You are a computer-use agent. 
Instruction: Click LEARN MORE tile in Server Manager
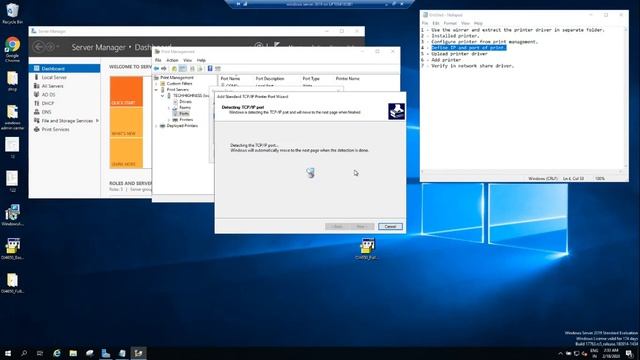(x=126, y=153)
